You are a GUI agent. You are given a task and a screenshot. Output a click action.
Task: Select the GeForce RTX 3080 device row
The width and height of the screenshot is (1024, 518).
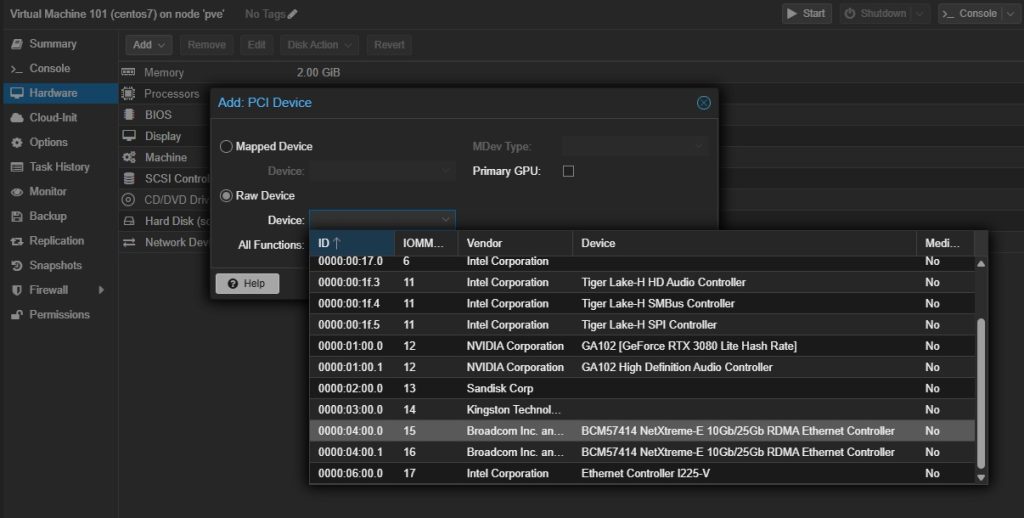643,346
